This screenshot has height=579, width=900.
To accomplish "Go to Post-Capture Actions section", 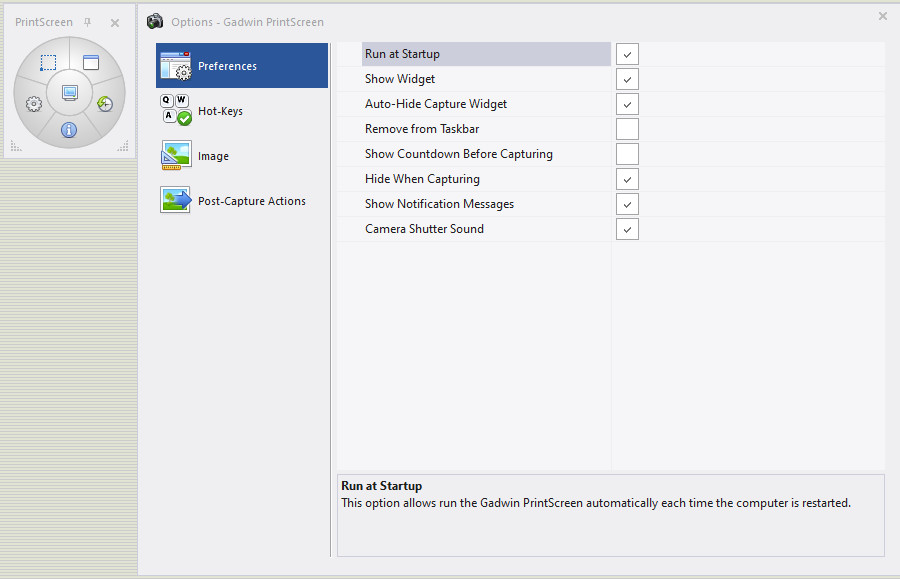I will [x=242, y=201].
